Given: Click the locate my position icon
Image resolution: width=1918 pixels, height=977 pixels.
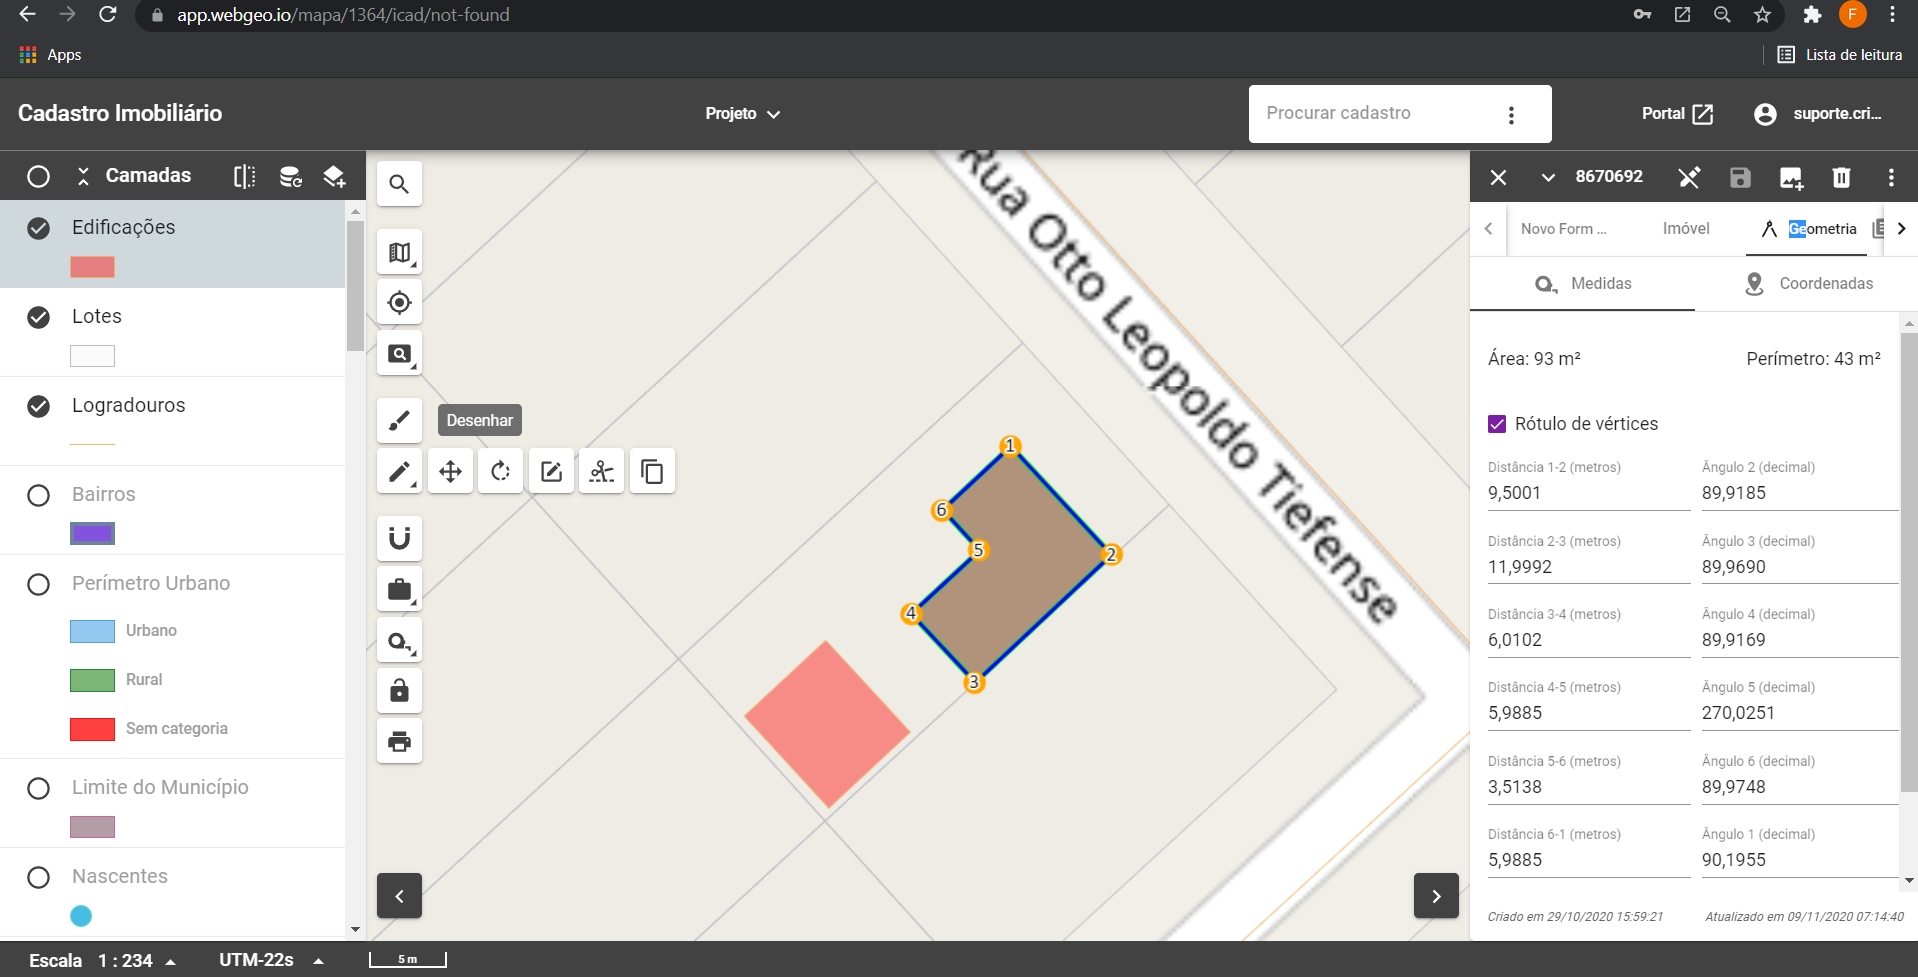Looking at the screenshot, I should (x=399, y=303).
